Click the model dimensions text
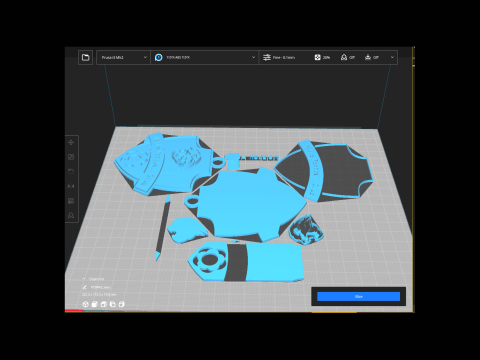Screen dimensions: 480x360 click(x=99, y=295)
